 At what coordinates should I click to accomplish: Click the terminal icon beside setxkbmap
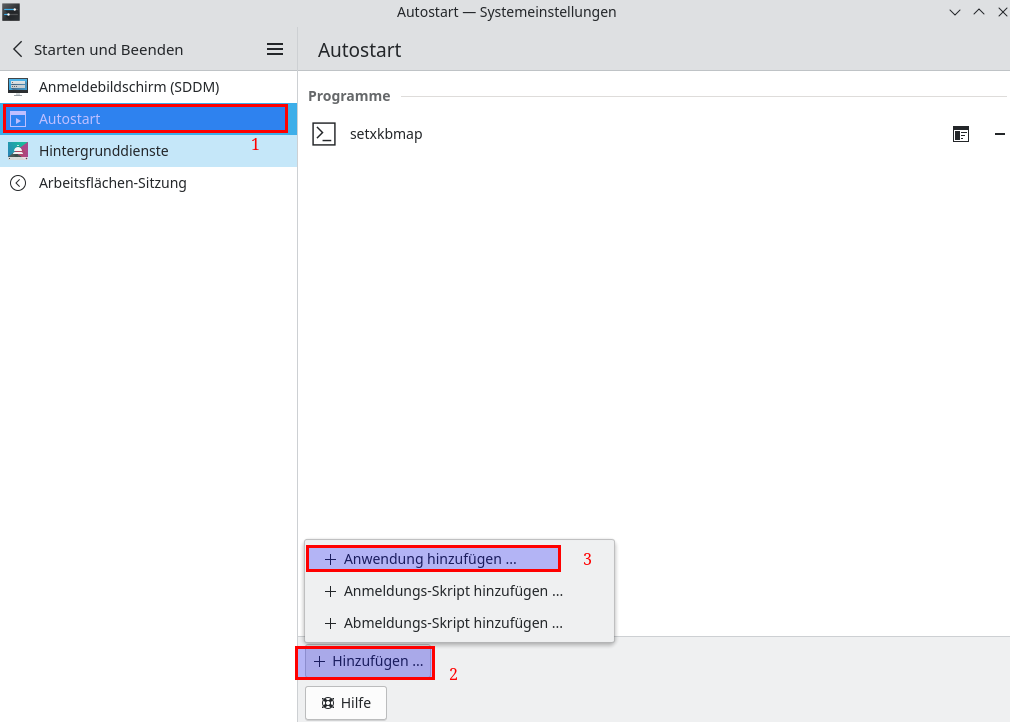pyautogui.click(x=324, y=134)
